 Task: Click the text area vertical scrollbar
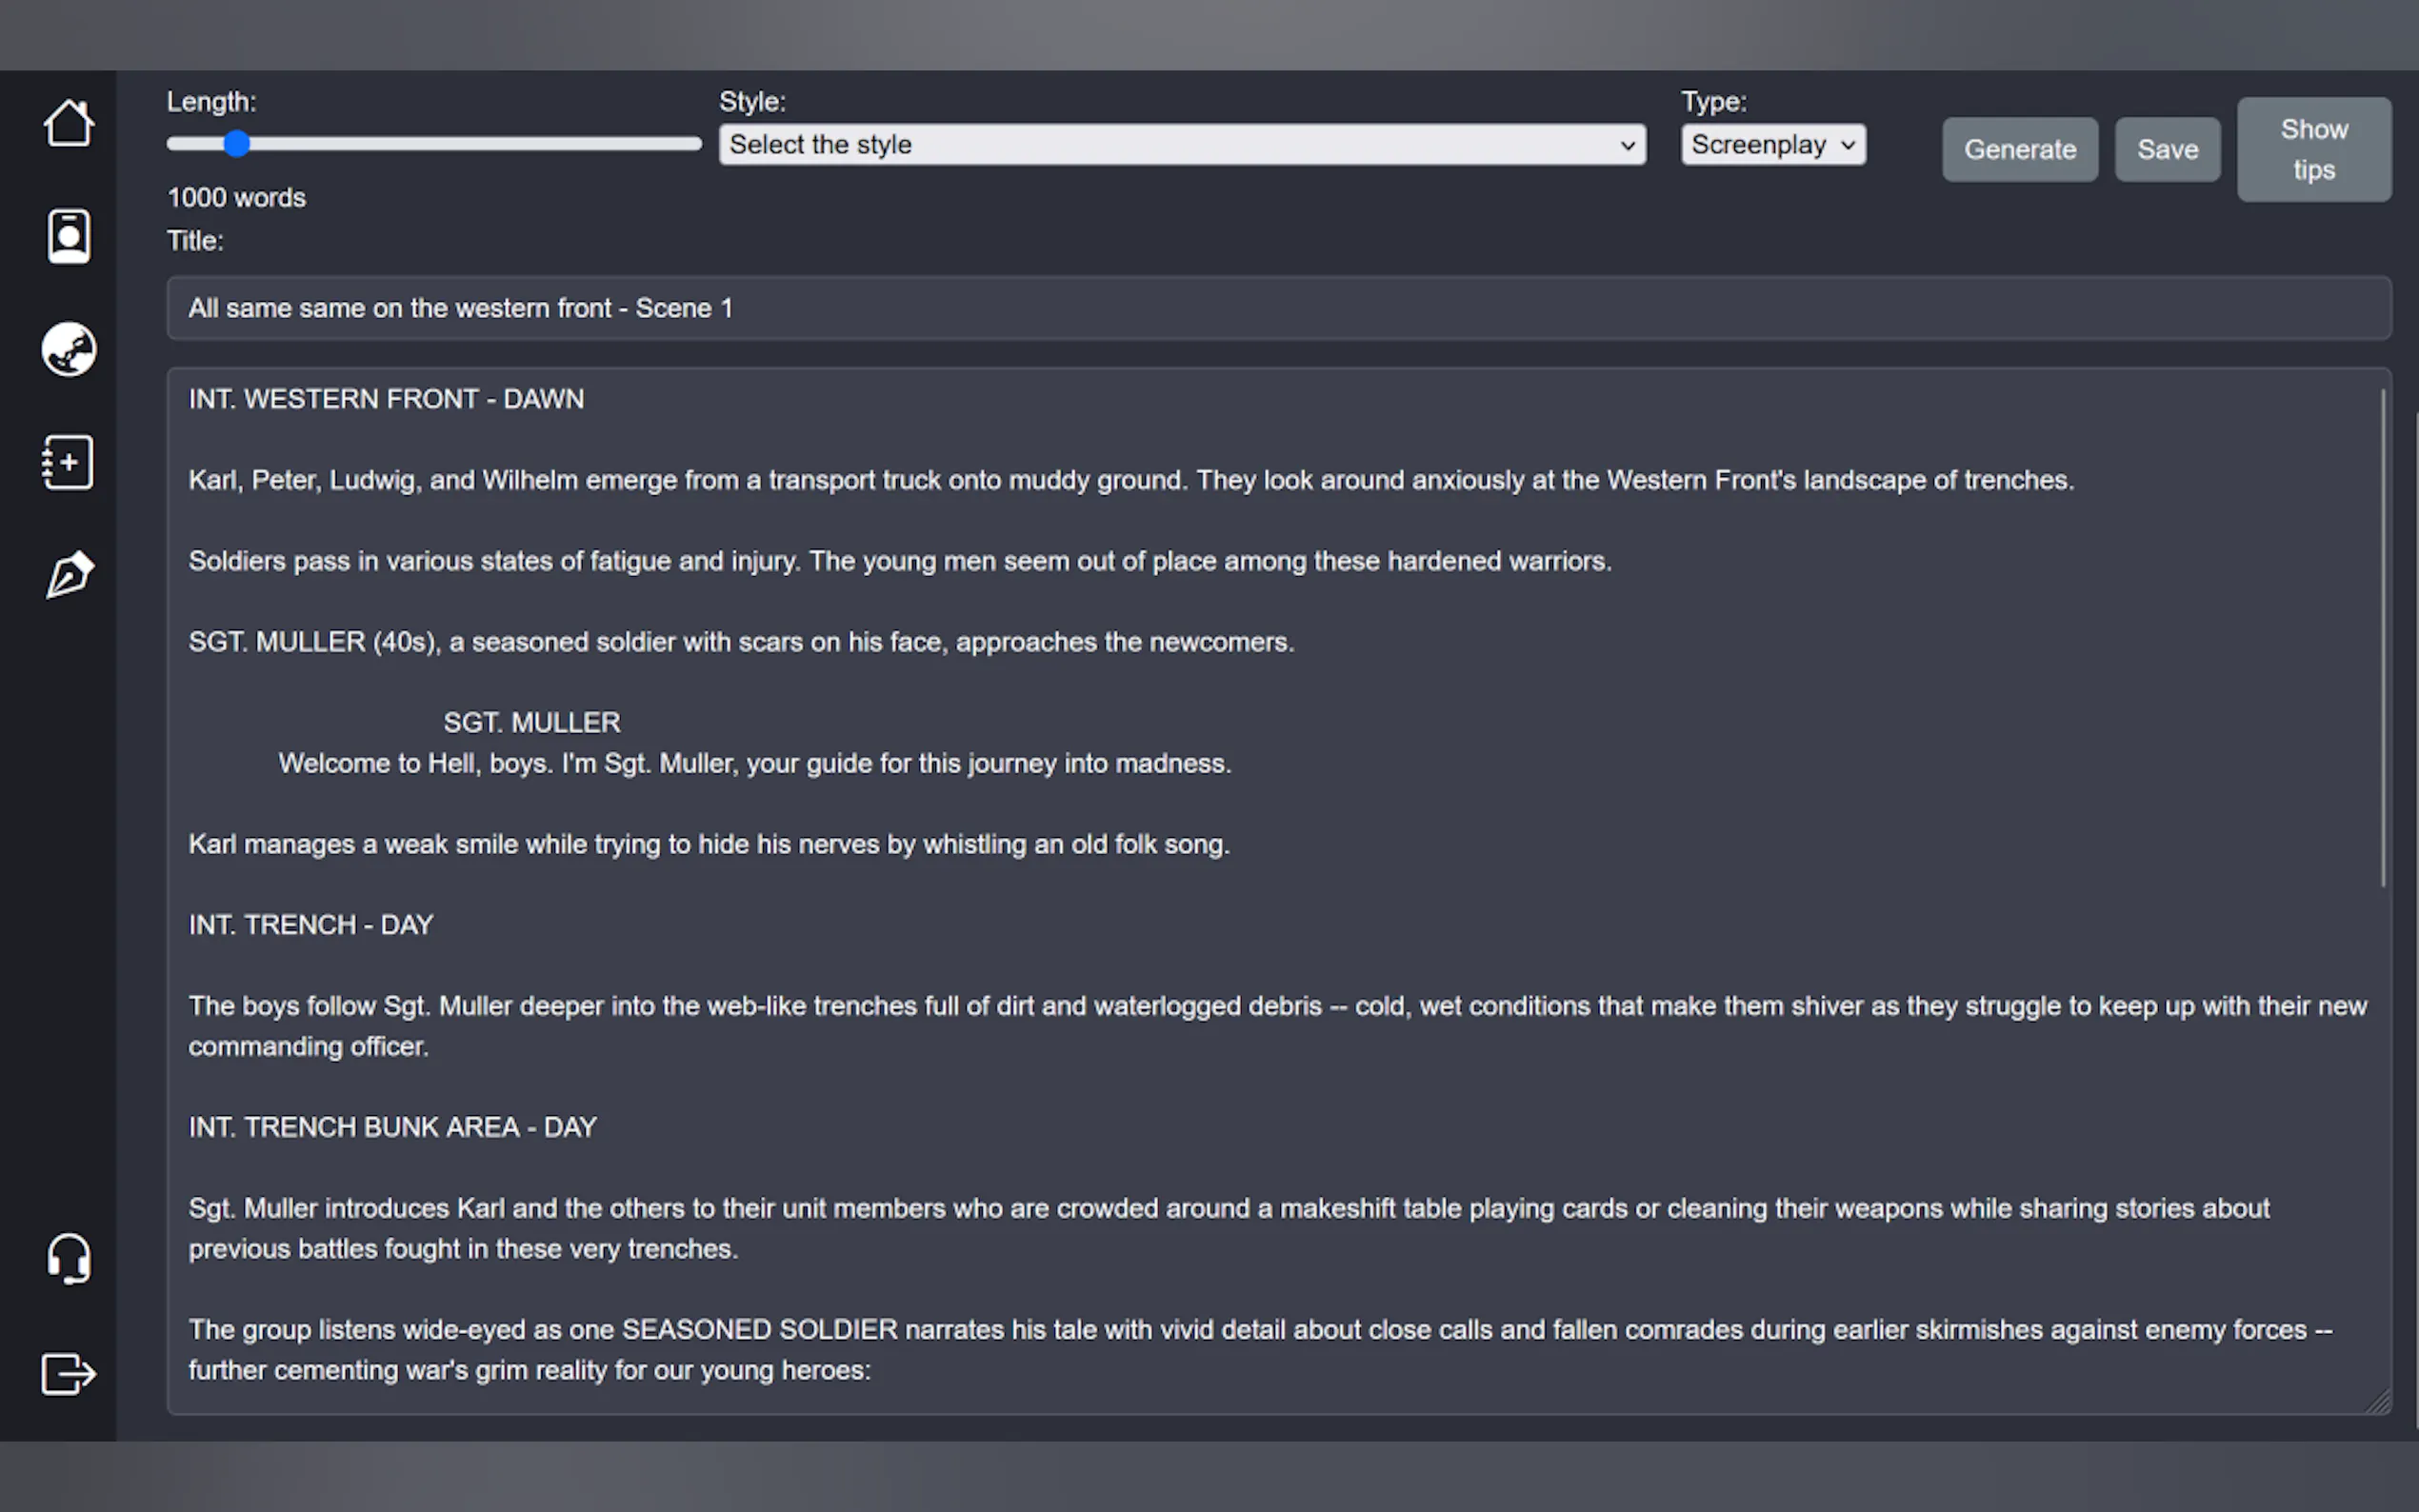coord(2383,640)
